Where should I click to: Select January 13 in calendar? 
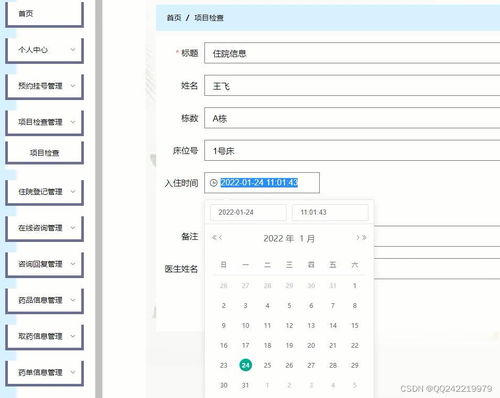point(311,325)
